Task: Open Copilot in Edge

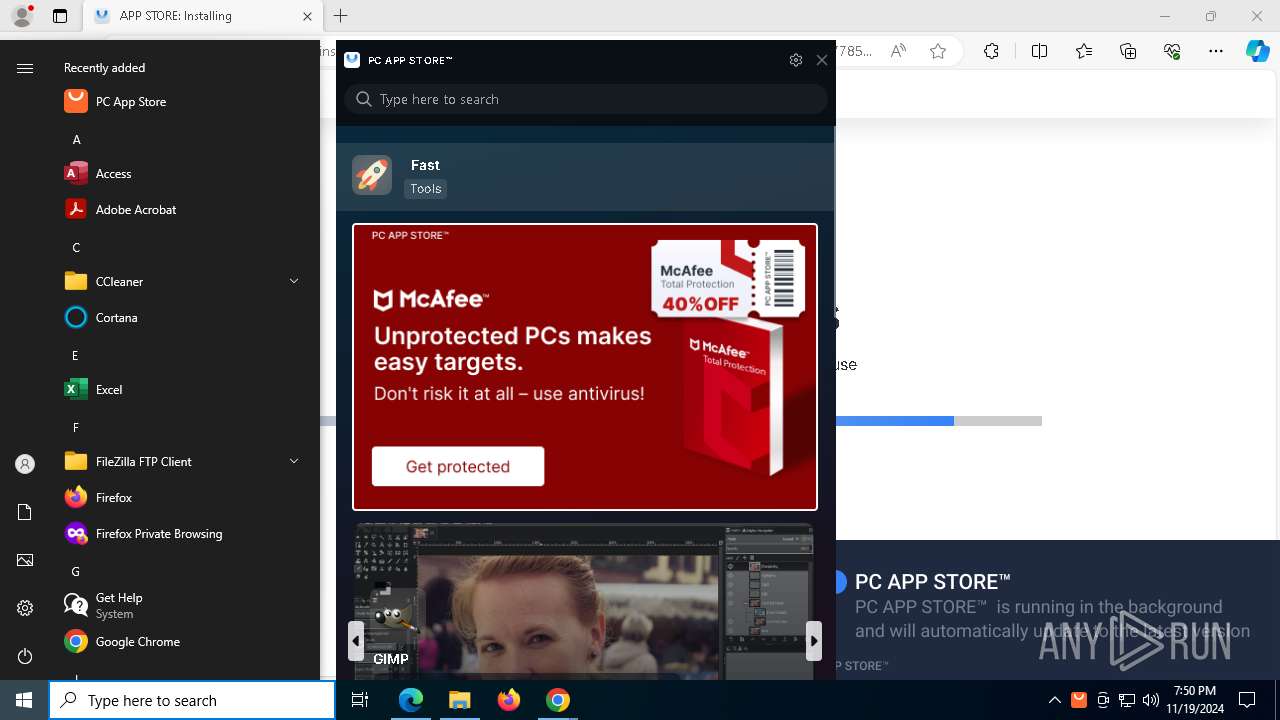Action: pos(1258,51)
